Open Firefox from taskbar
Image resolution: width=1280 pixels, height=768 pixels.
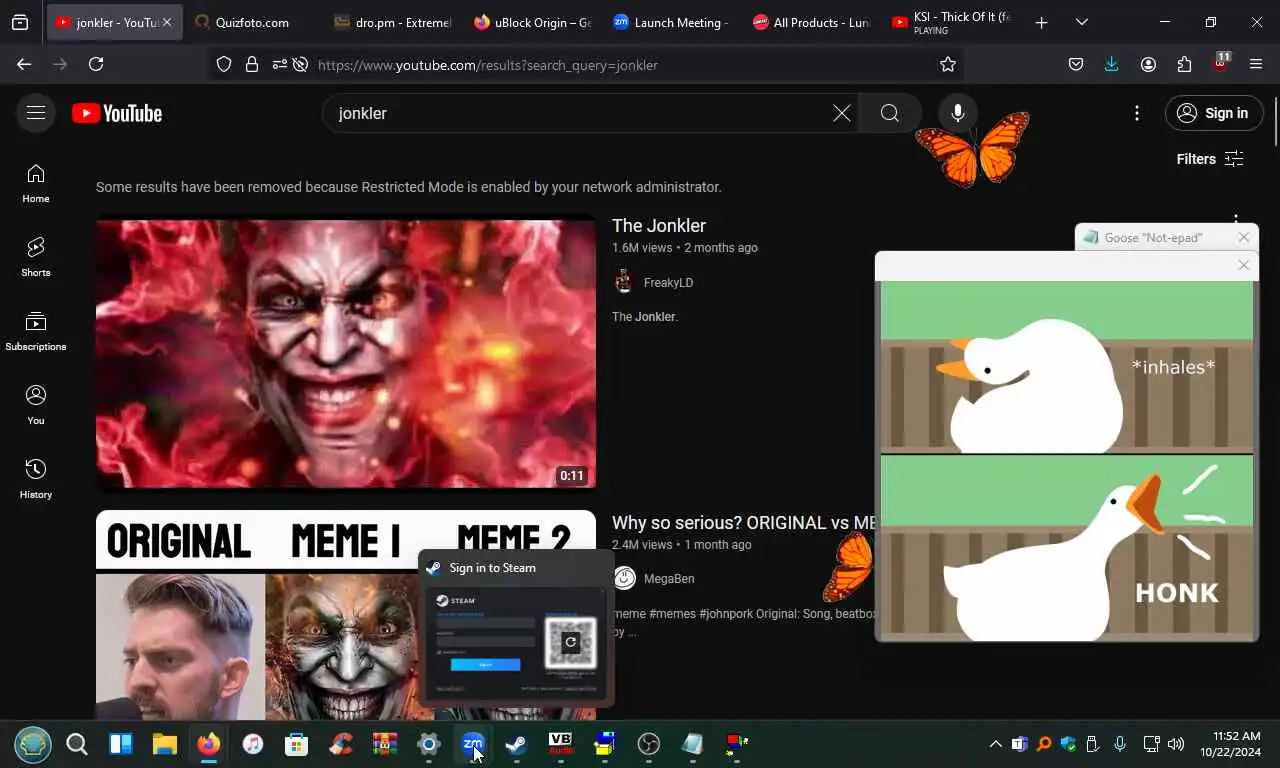(208, 744)
